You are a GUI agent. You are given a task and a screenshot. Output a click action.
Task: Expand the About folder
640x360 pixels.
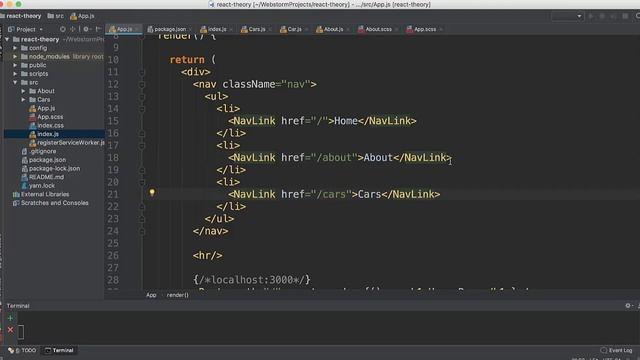pyautogui.click(x=23, y=91)
